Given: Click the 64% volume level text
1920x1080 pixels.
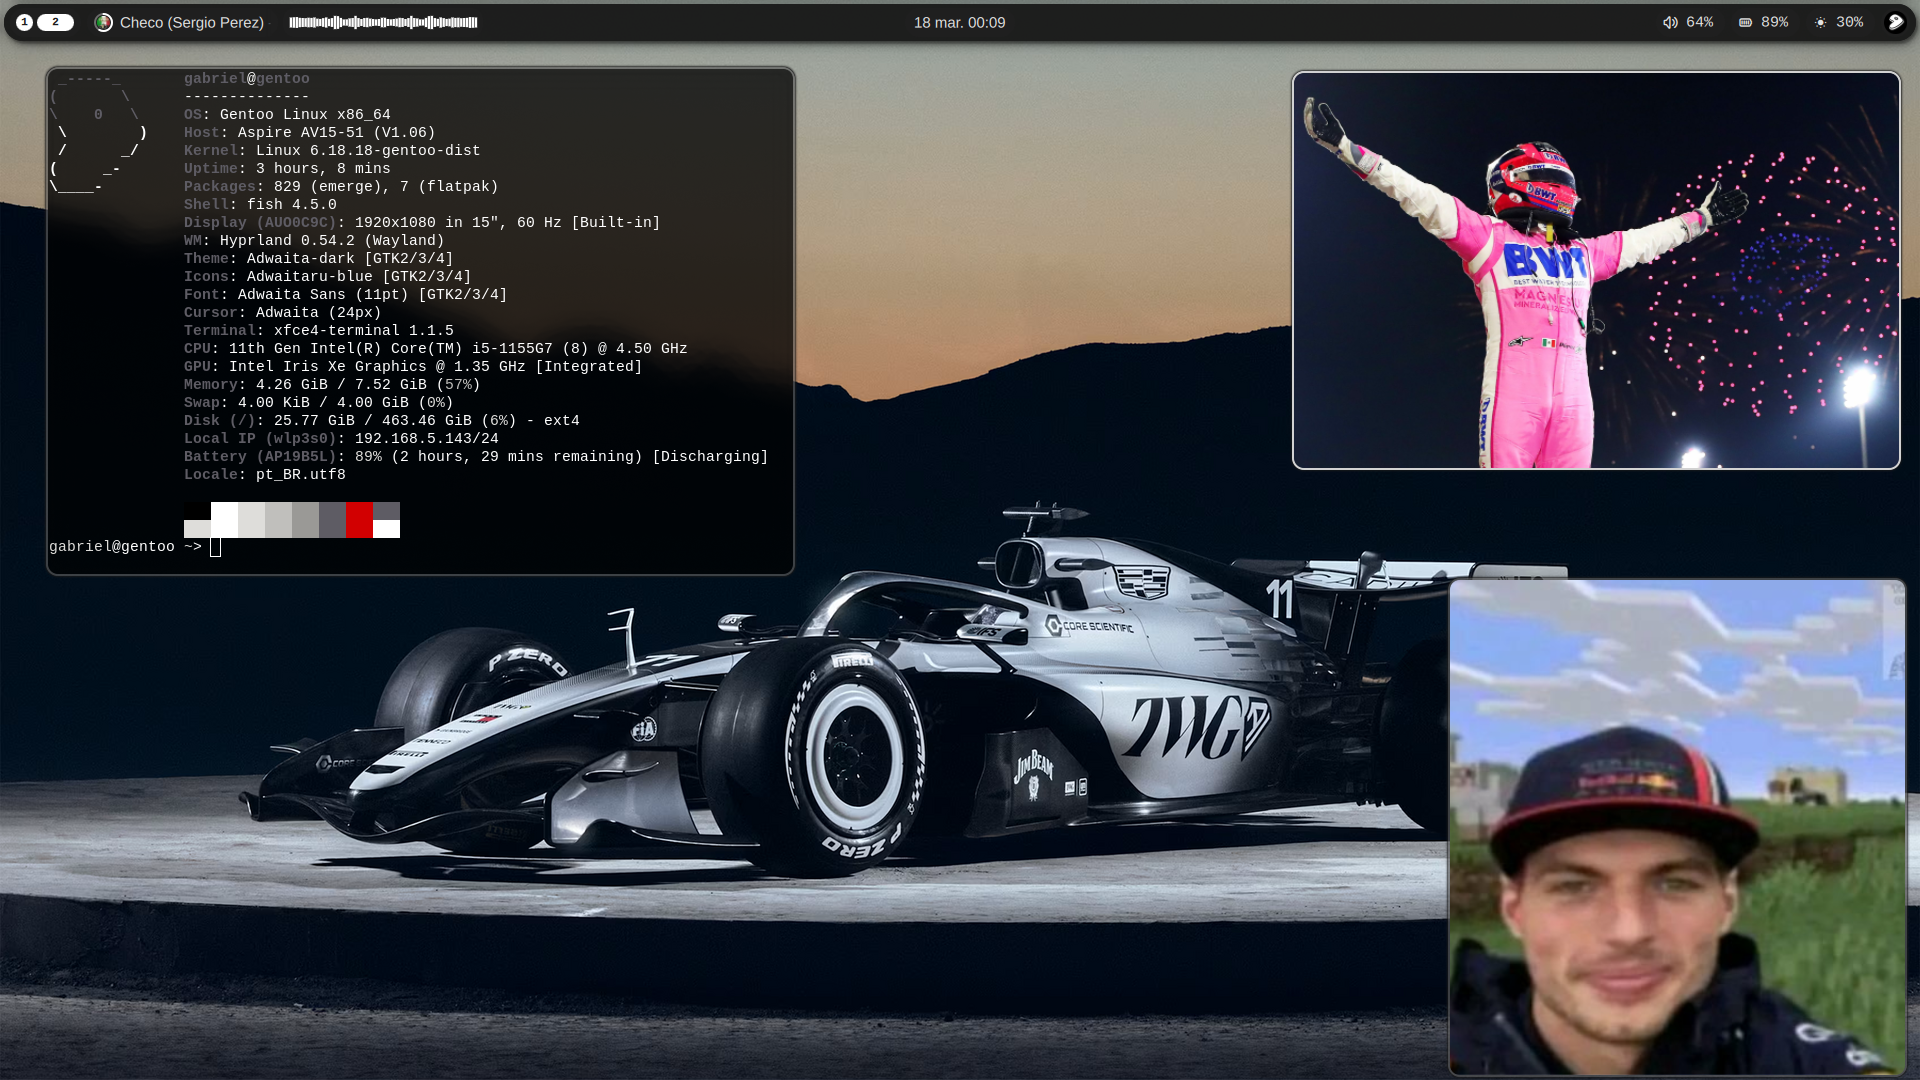Looking at the screenshot, I should (1699, 22).
